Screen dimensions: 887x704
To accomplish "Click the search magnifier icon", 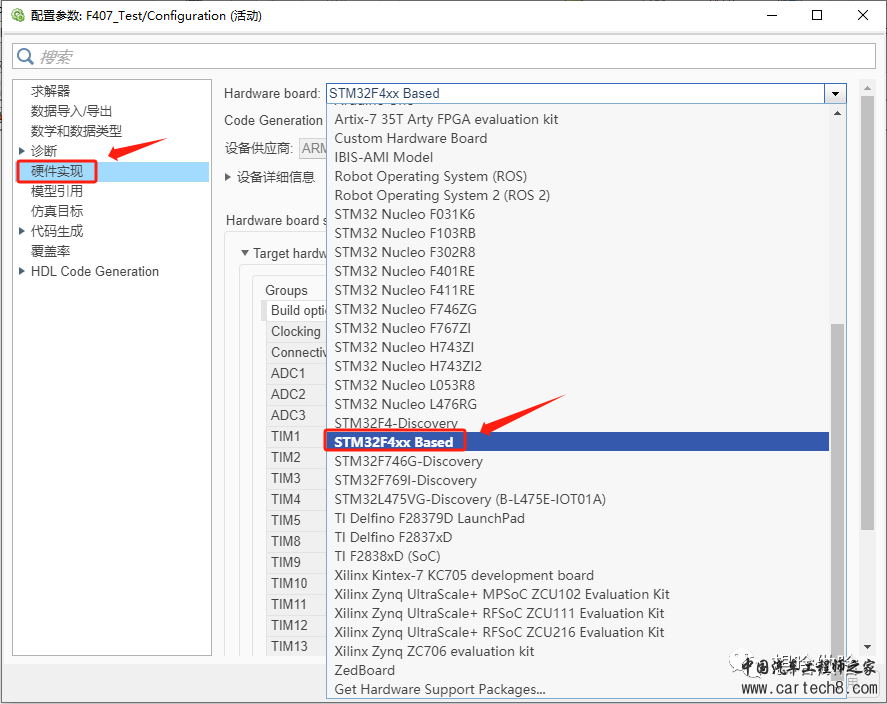I will (x=25, y=57).
